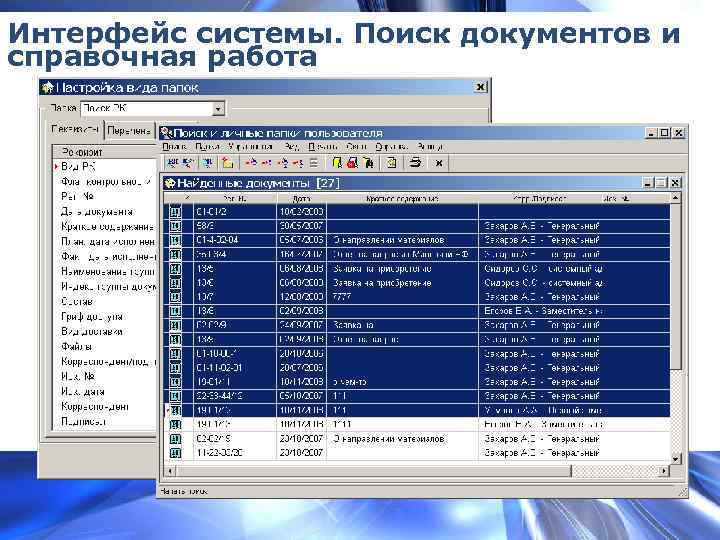Click the 'о чем-то' content cell
720x540 pixels.
click(403, 382)
